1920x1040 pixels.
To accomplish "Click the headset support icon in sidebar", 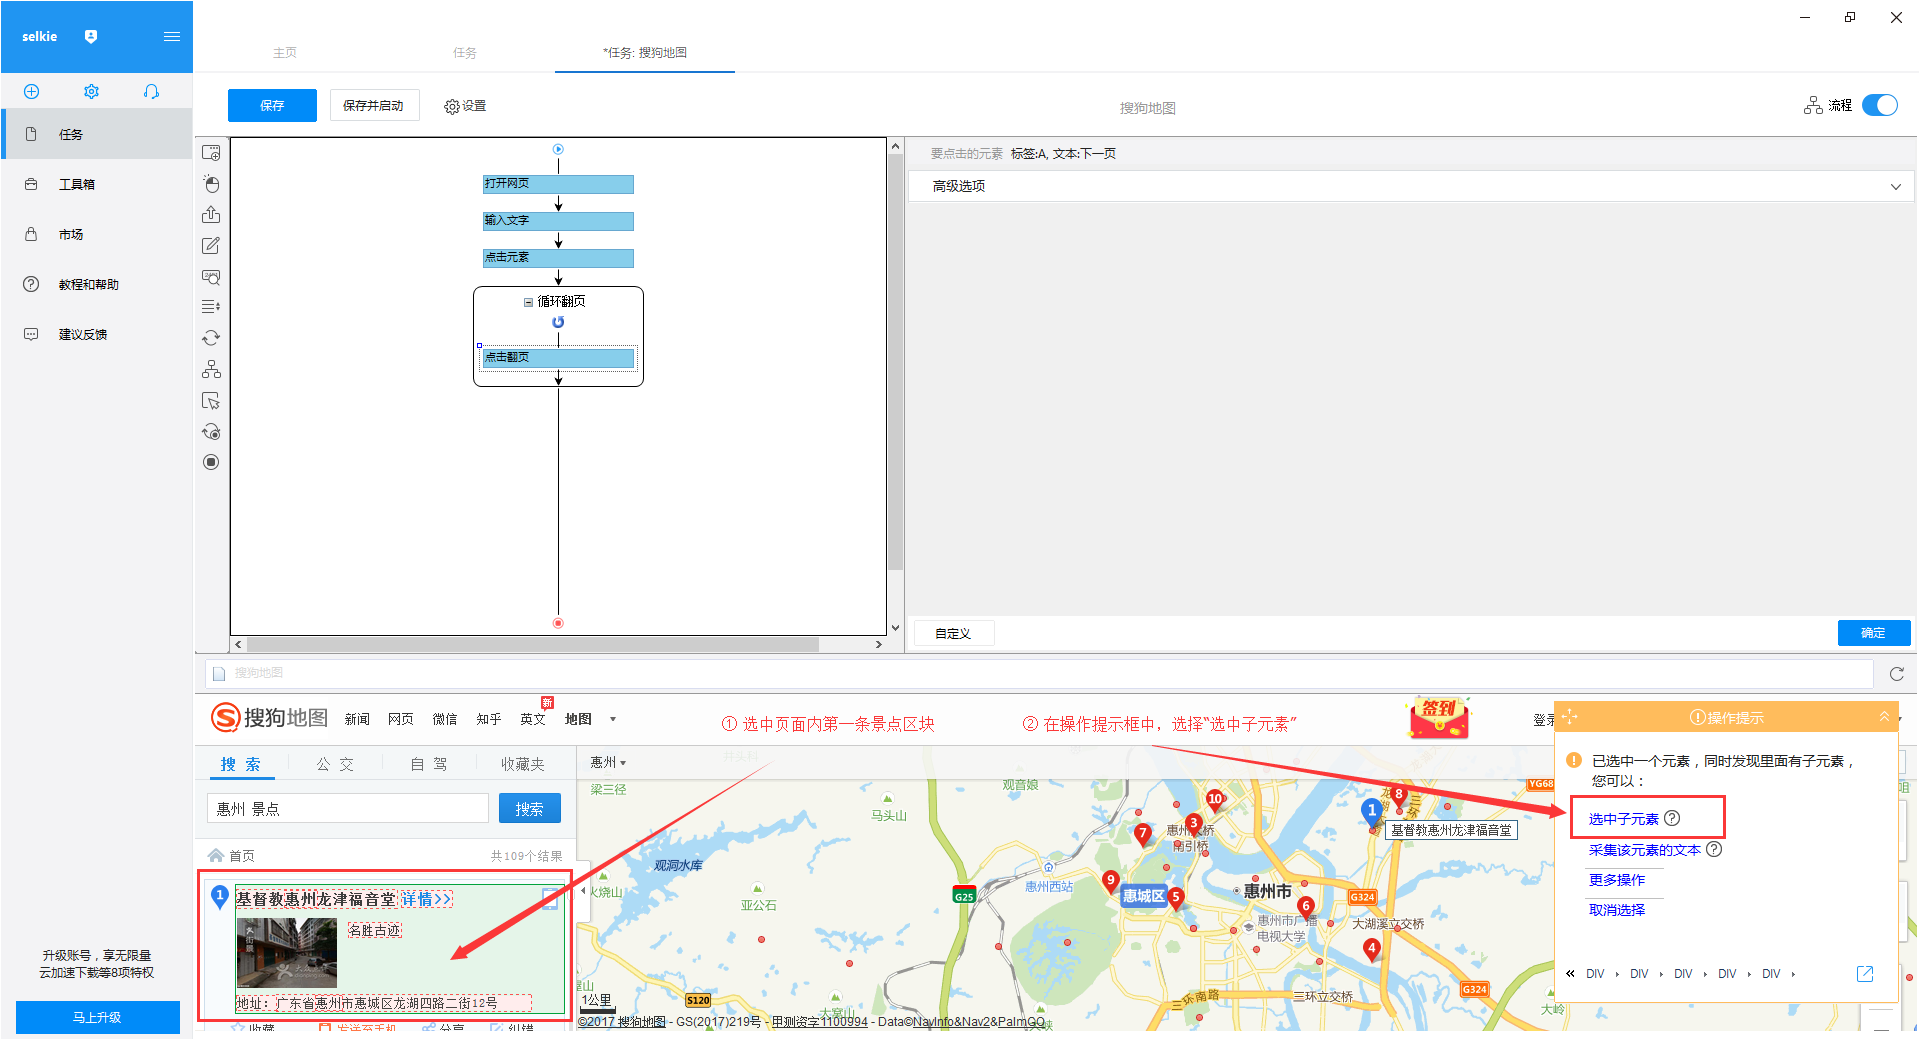I will (151, 91).
